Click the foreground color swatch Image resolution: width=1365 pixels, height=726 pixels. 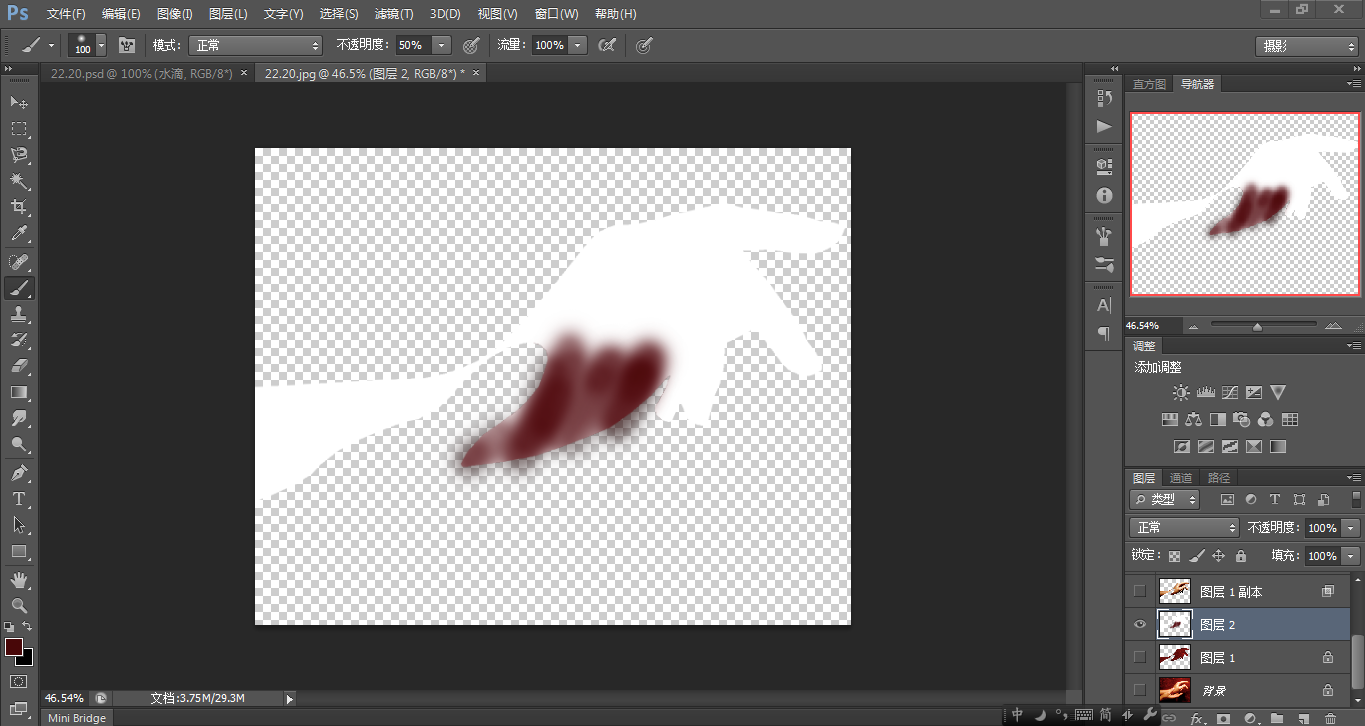[x=14, y=647]
